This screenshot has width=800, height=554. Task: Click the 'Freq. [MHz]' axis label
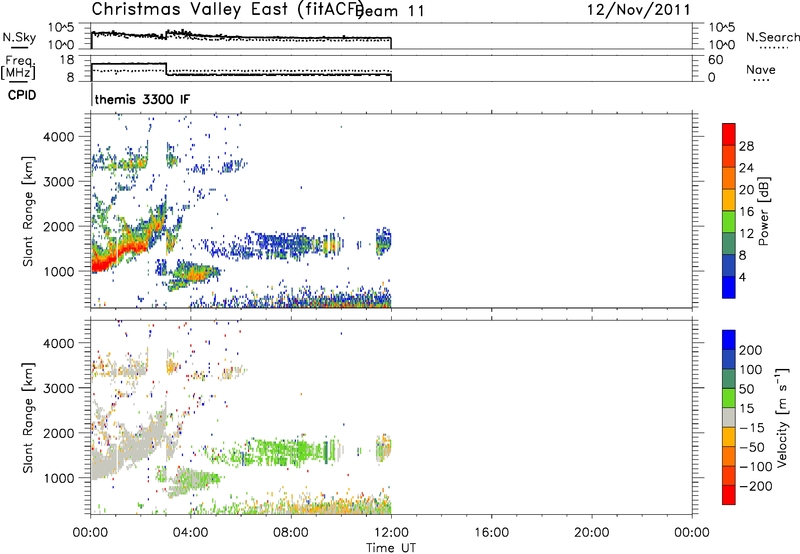pos(18,67)
